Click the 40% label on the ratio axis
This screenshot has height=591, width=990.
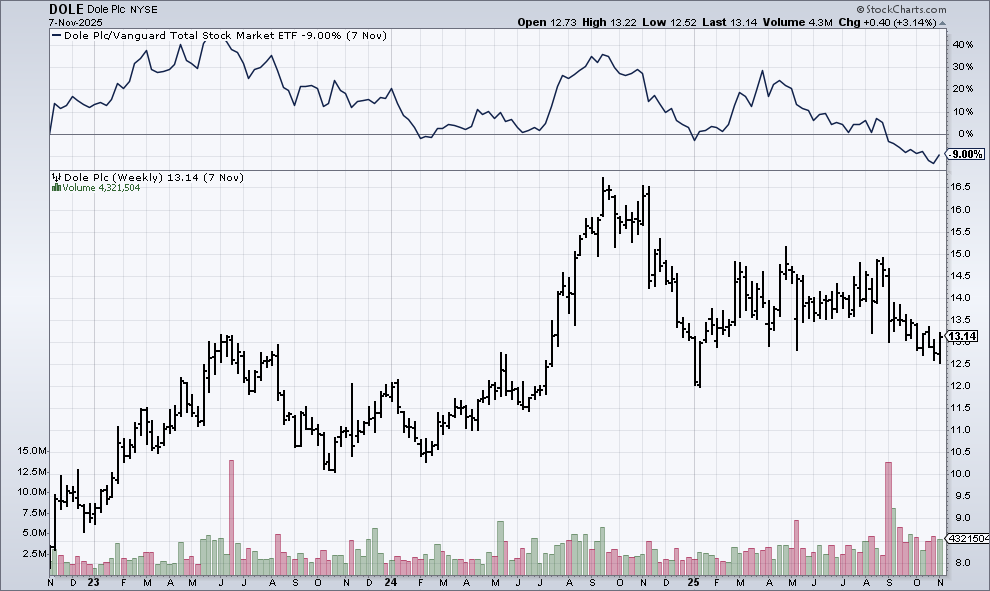pyautogui.click(x=963, y=45)
